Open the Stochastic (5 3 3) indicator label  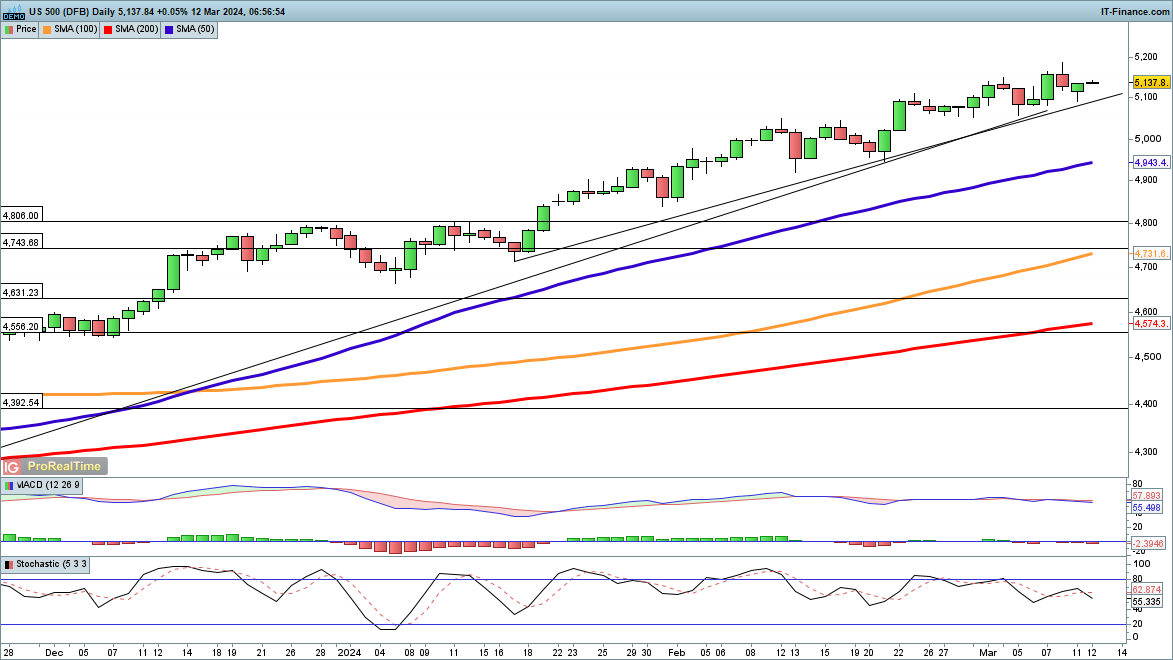[52, 564]
